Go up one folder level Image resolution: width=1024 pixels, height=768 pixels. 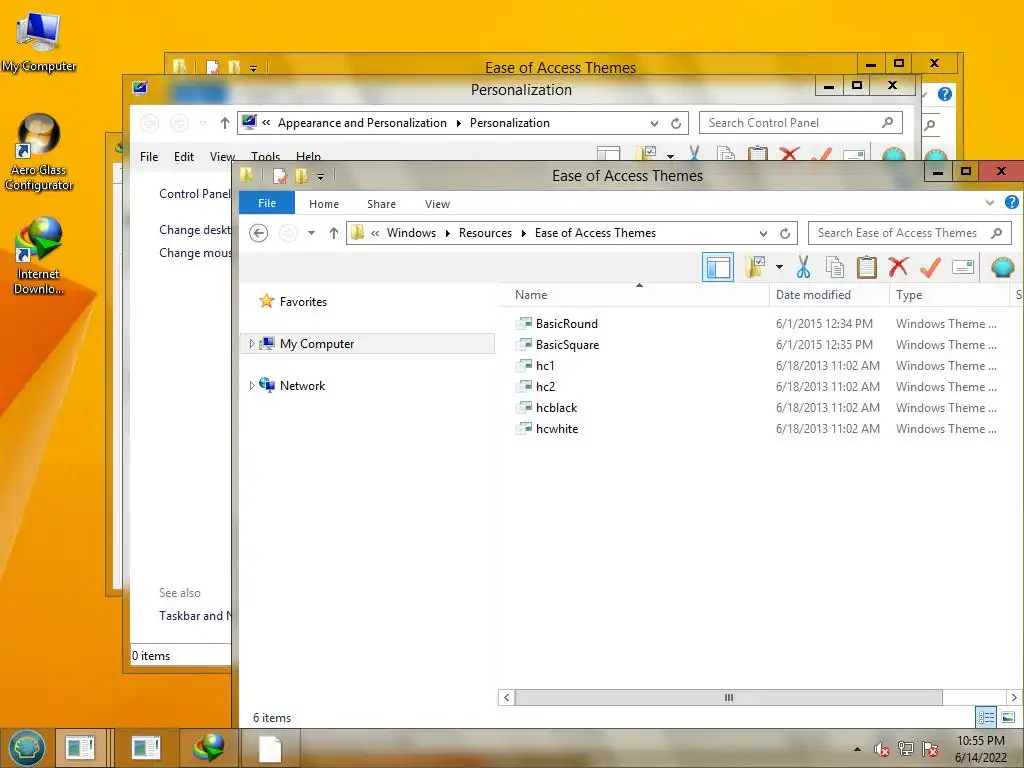[334, 232]
